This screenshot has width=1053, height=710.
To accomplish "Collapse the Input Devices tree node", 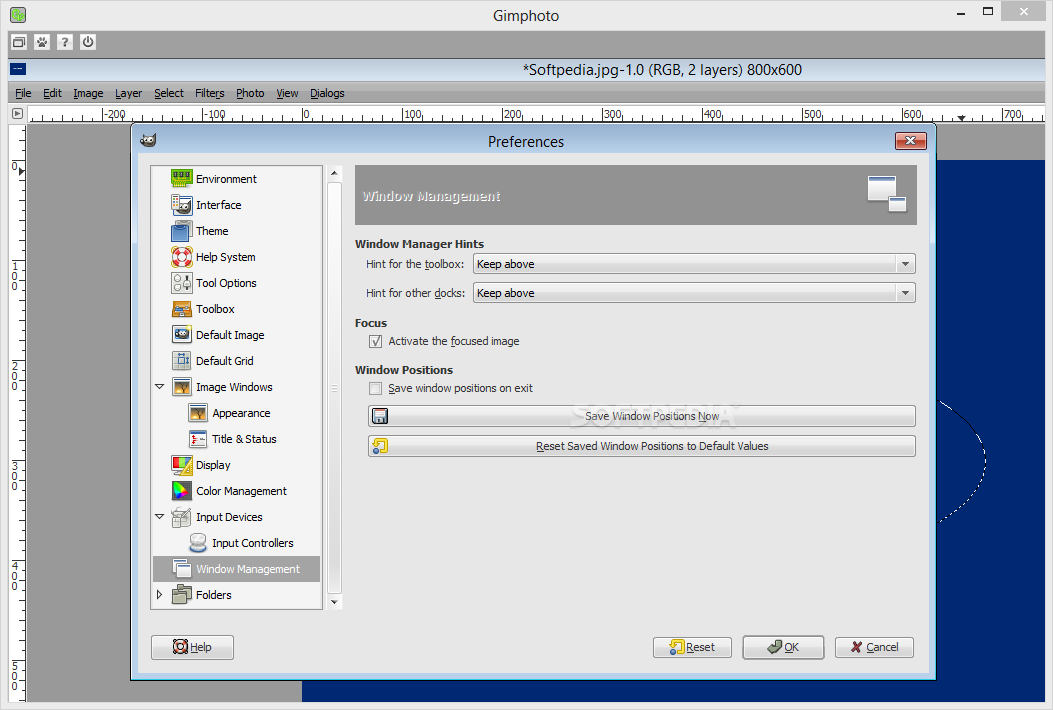I will pyautogui.click(x=160, y=517).
